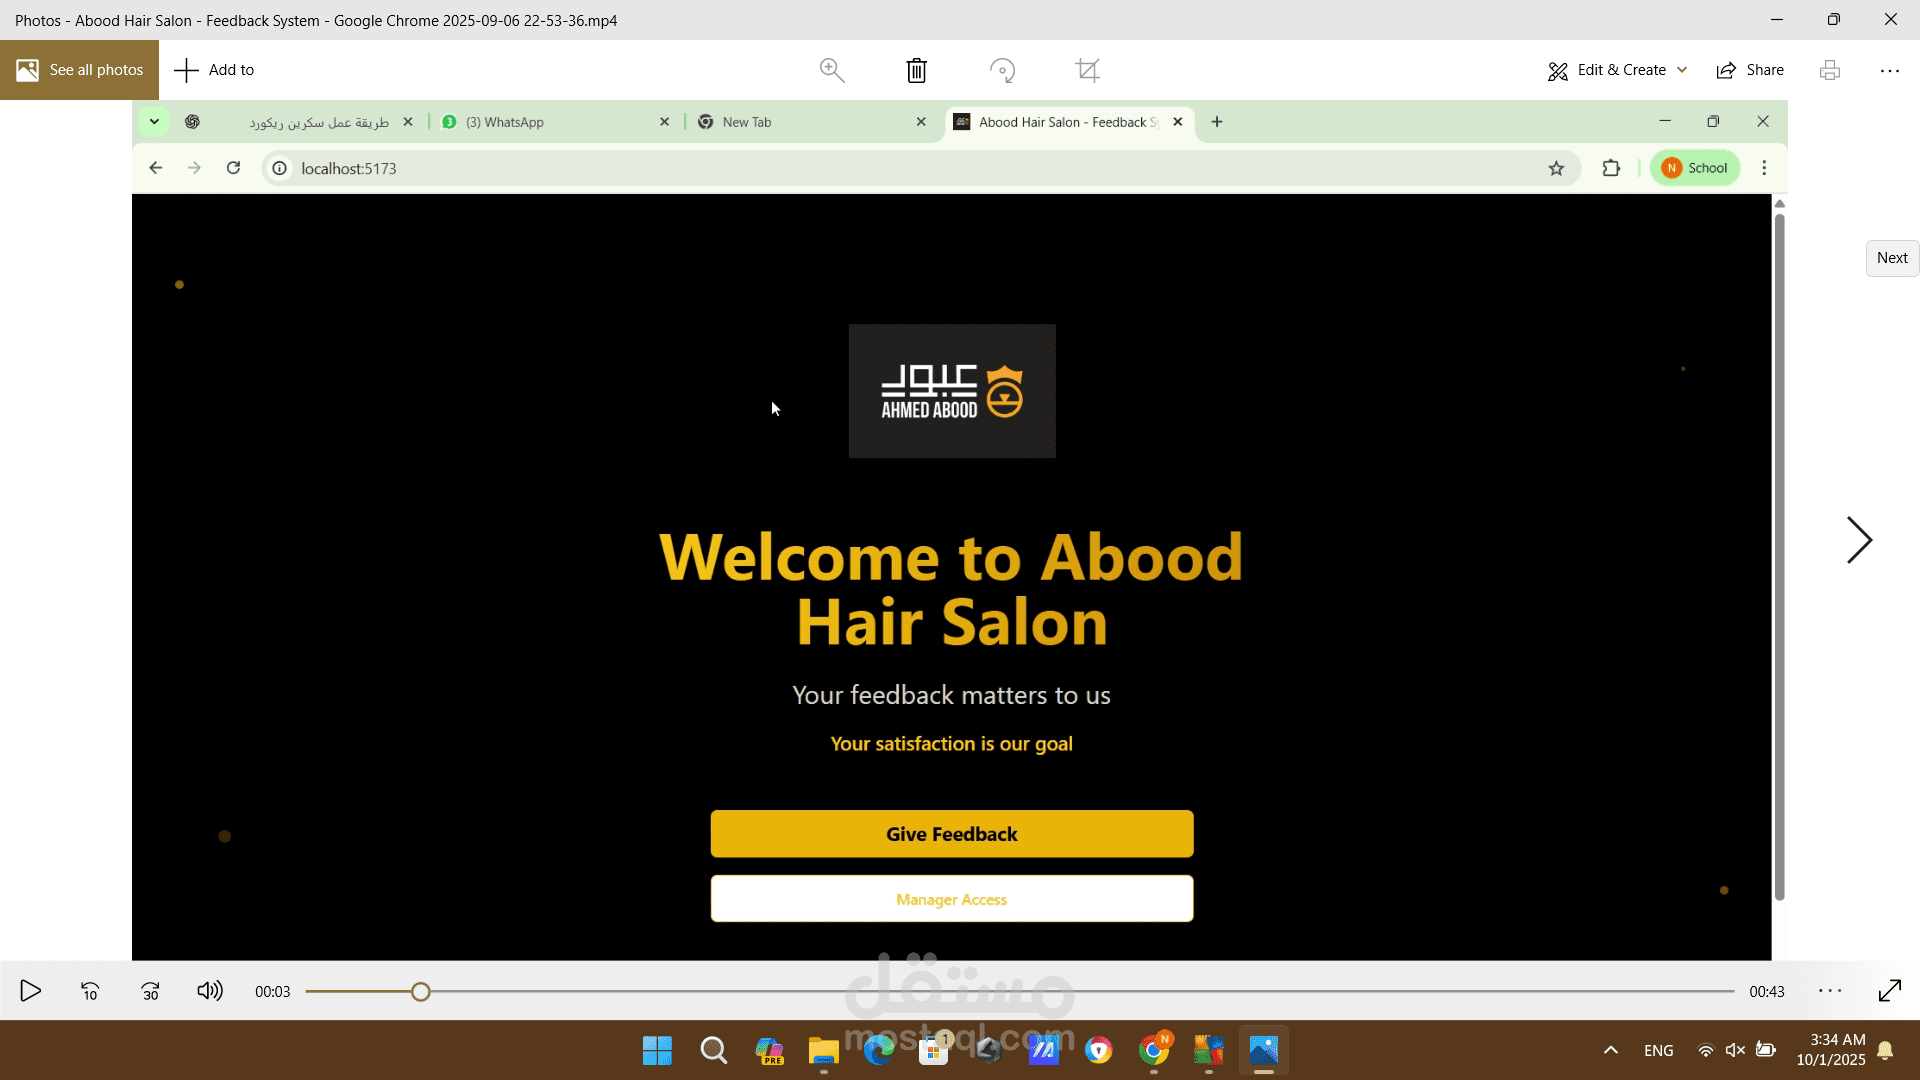Click the browser back arrow
The height and width of the screenshot is (1080, 1920).
(155, 168)
